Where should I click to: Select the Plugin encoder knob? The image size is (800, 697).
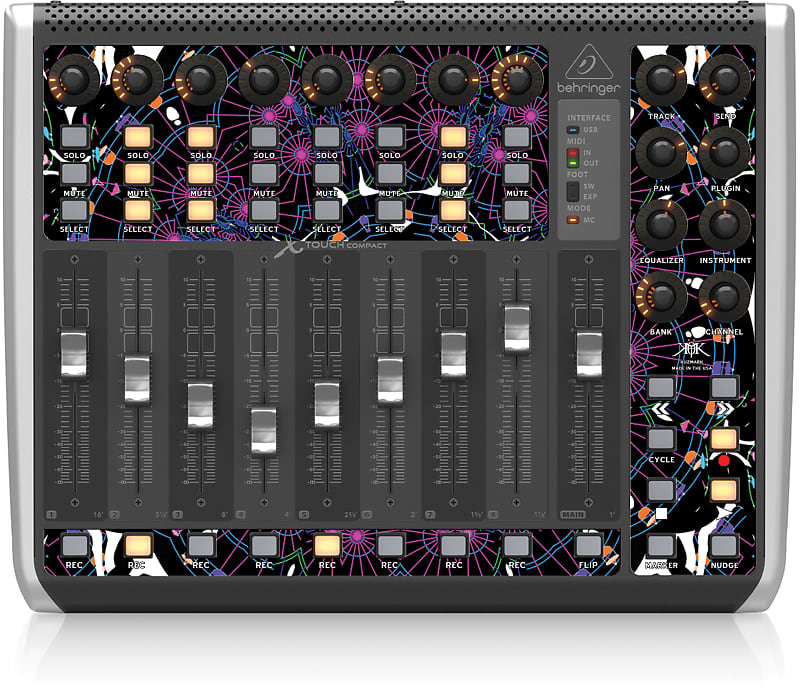(724, 151)
